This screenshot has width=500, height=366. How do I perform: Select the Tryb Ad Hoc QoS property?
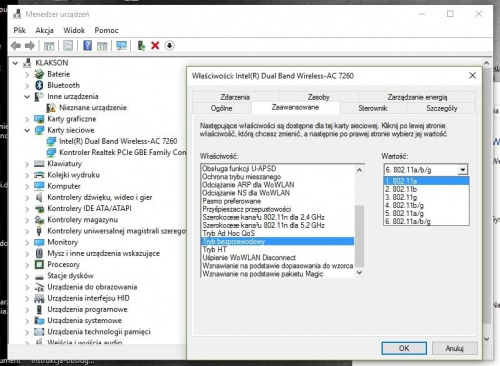[x=277, y=233]
